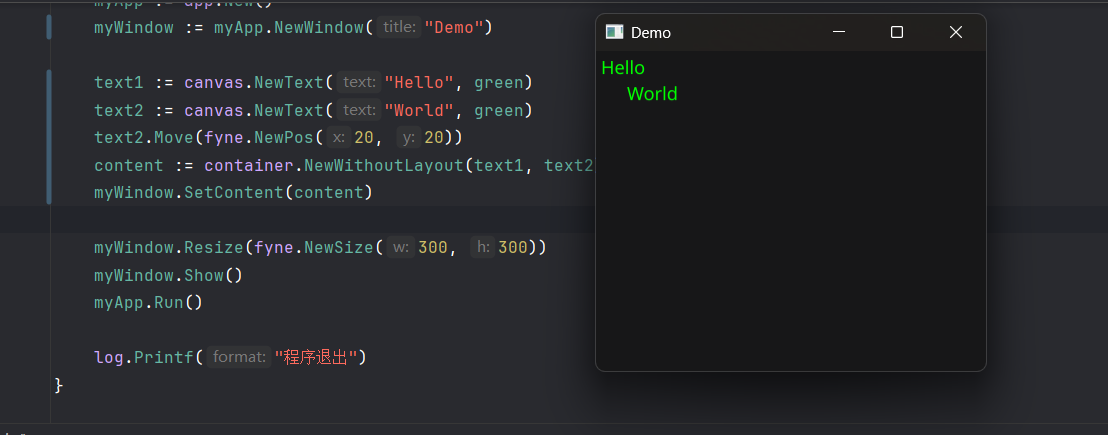The image size is (1108, 435).
Task: Click the "h:" parameter hint in NewSize
Action: (x=482, y=247)
